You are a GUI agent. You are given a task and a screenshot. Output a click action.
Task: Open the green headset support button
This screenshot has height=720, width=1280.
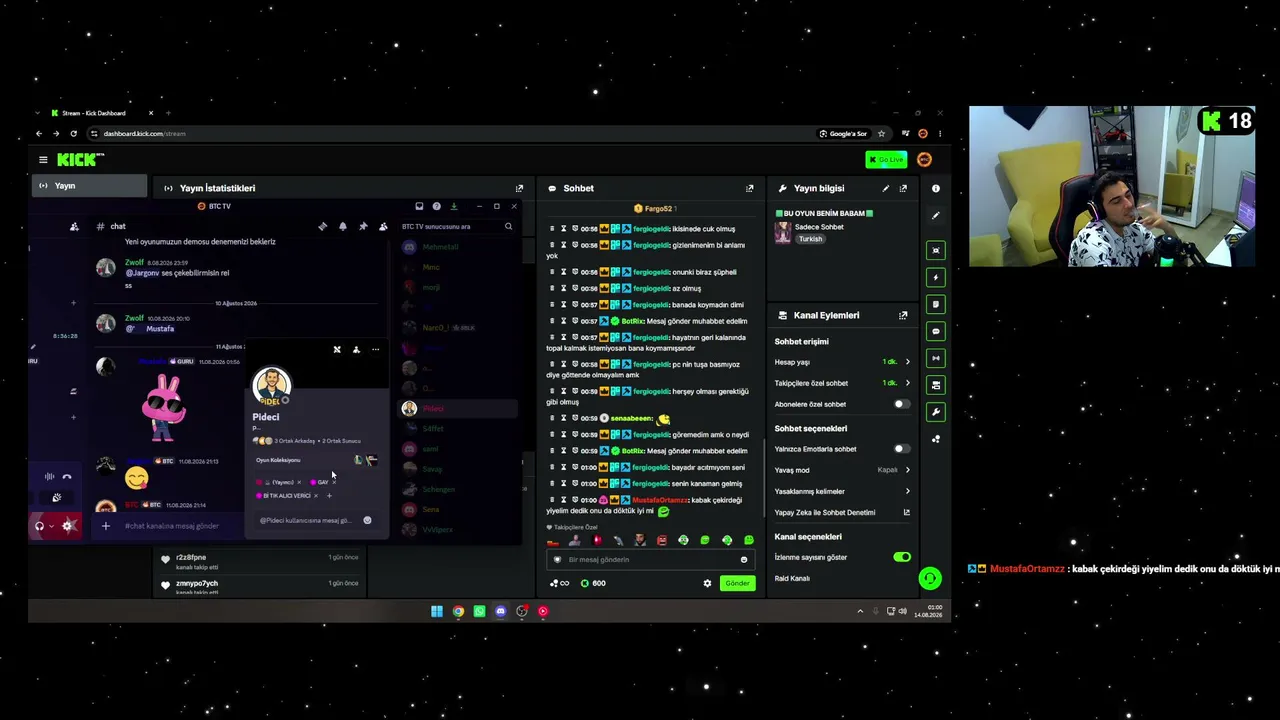click(x=929, y=578)
